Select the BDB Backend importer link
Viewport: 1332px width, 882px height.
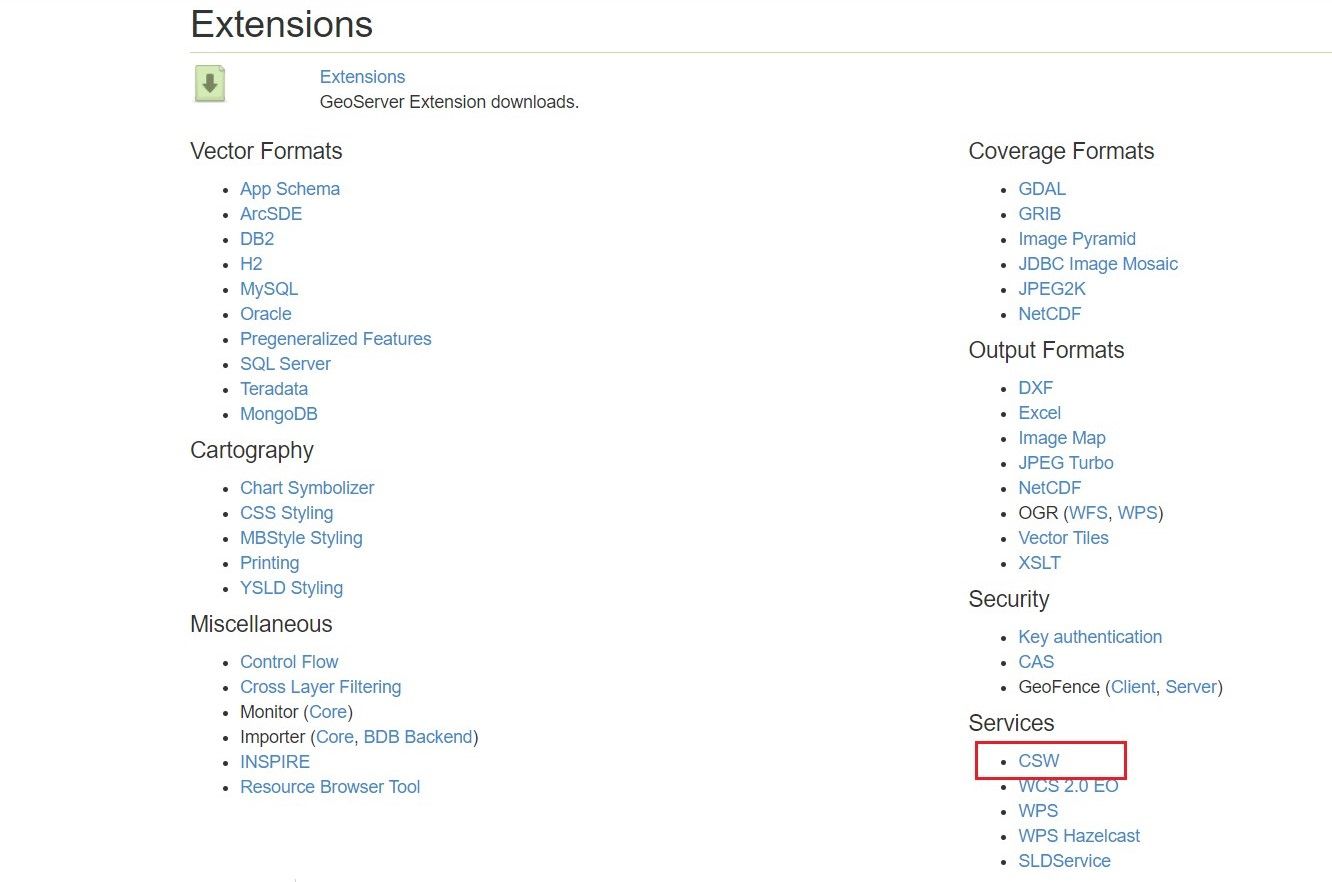(417, 736)
